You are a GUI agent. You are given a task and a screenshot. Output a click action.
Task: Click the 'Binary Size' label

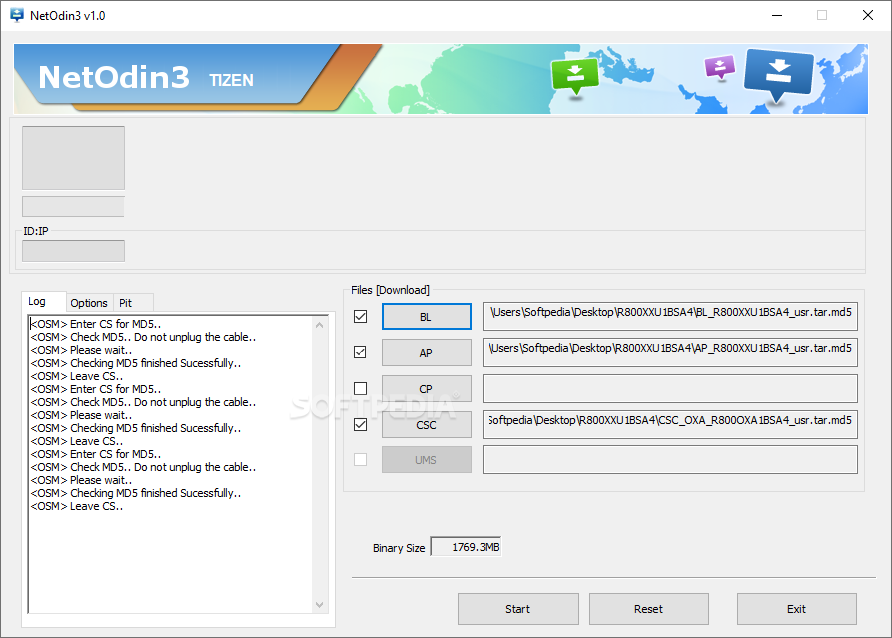[399, 548]
